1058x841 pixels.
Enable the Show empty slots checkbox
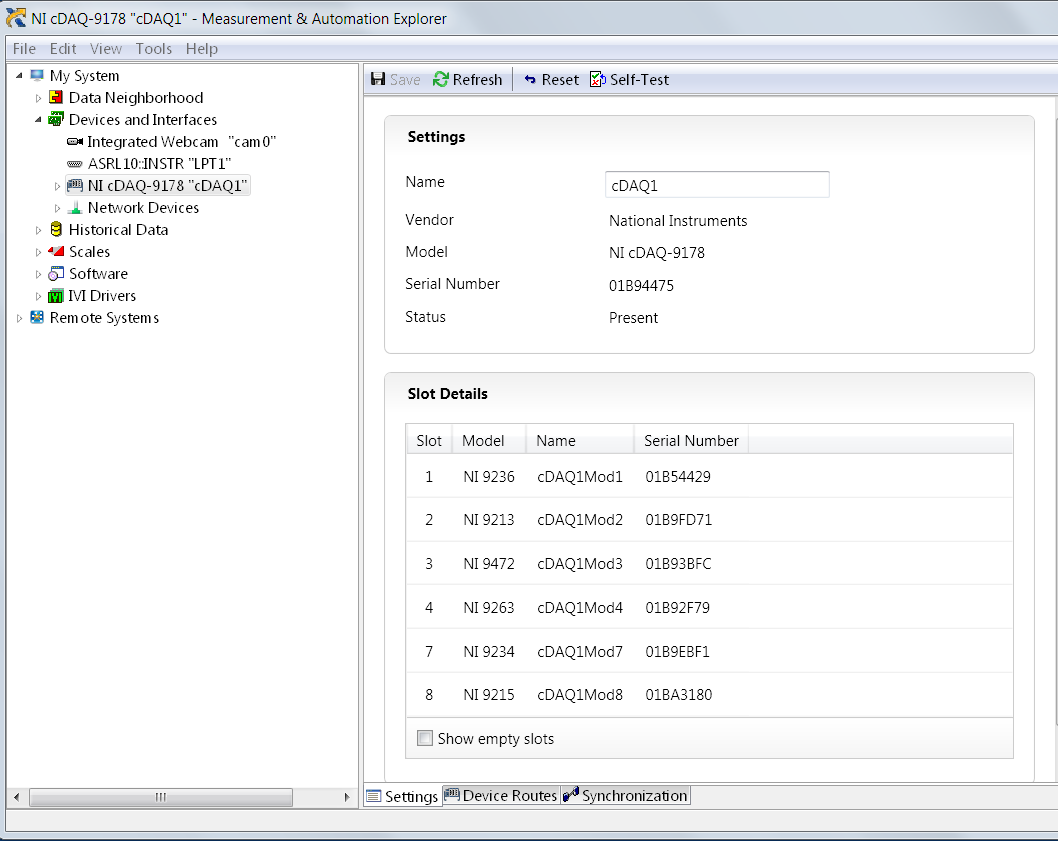click(x=425, y=739)
